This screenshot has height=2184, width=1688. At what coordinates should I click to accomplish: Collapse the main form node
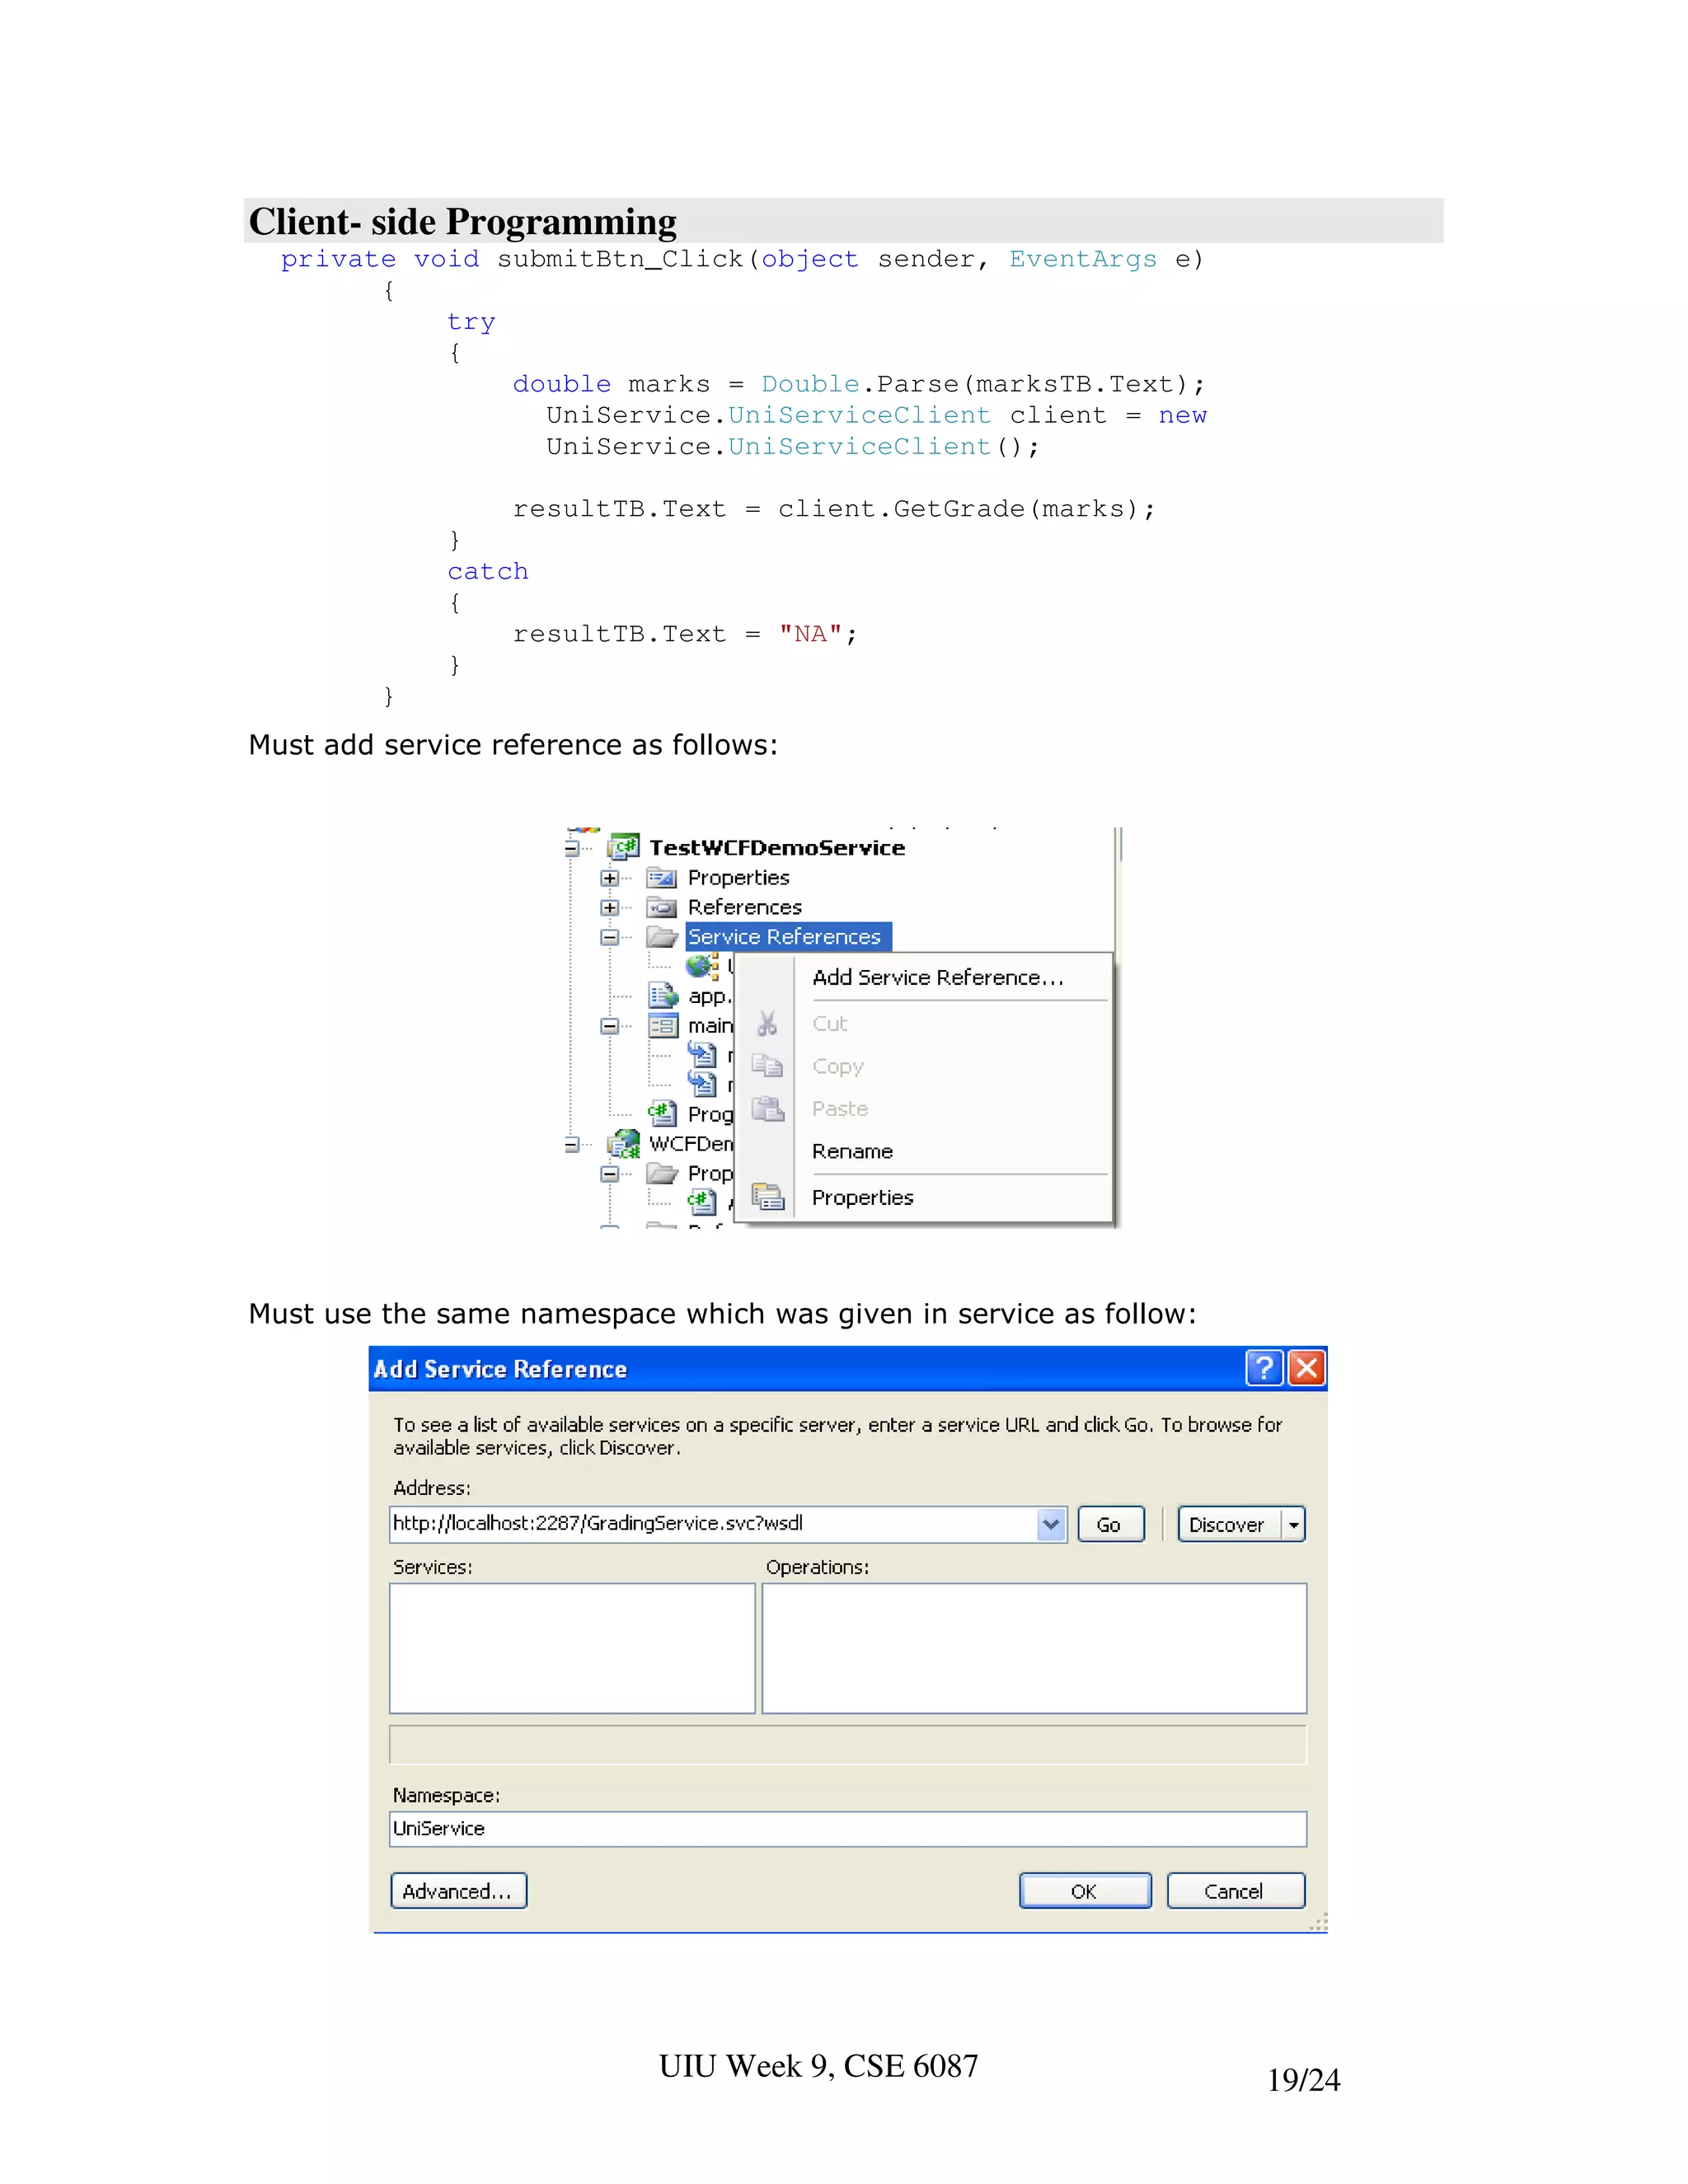609,1026
